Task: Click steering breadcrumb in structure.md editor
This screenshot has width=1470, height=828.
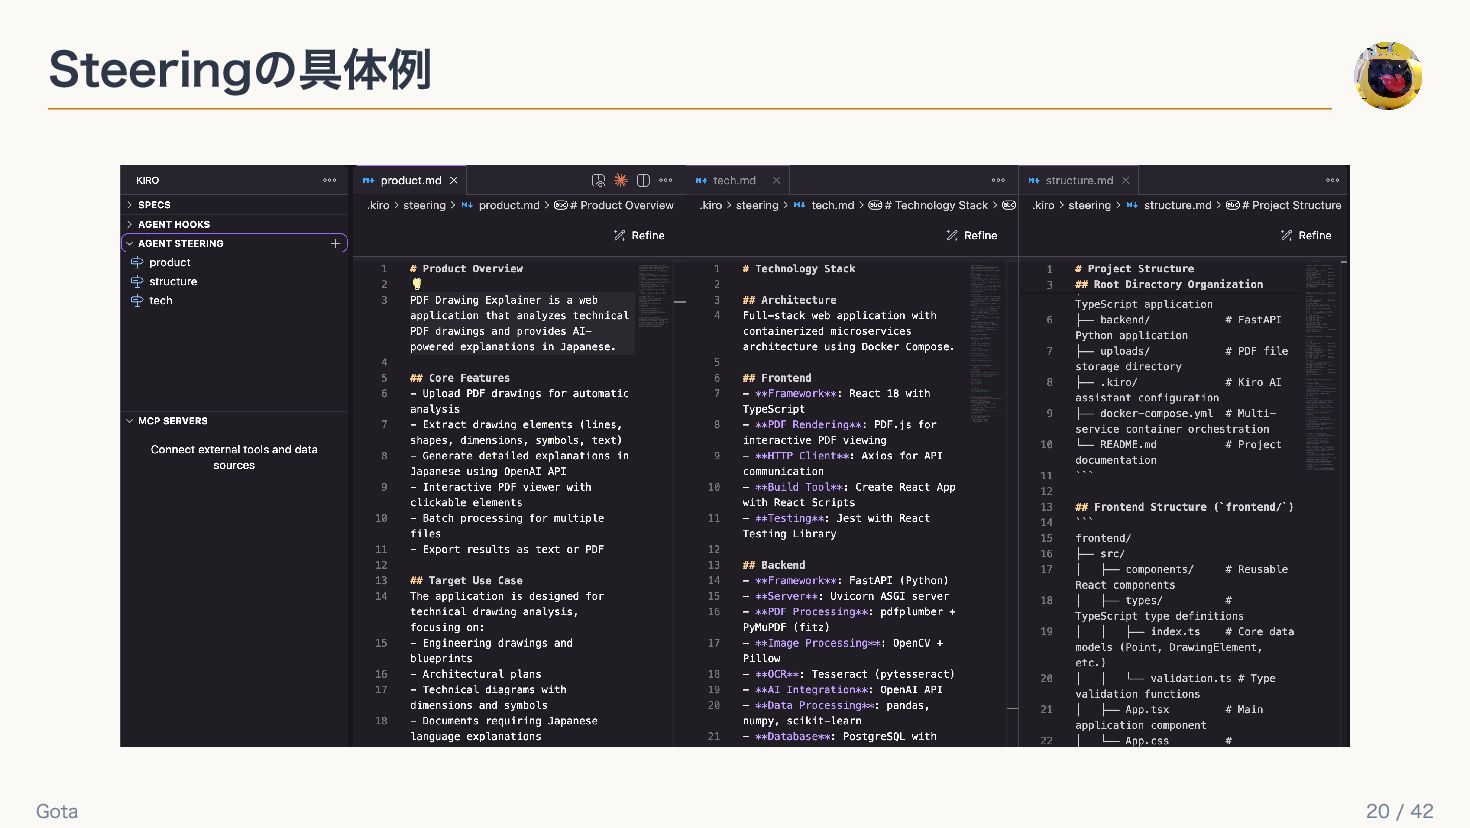Action: click(x=1089, y=206)
